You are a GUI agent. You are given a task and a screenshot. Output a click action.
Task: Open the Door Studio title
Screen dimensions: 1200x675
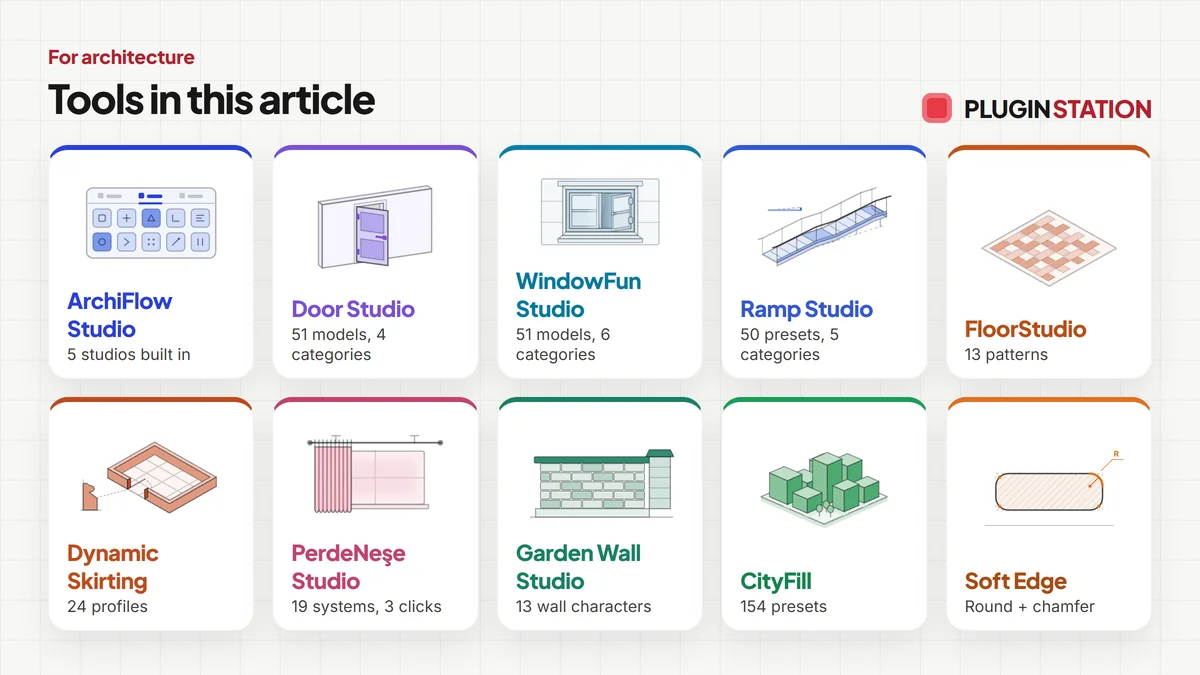point(353,309)
